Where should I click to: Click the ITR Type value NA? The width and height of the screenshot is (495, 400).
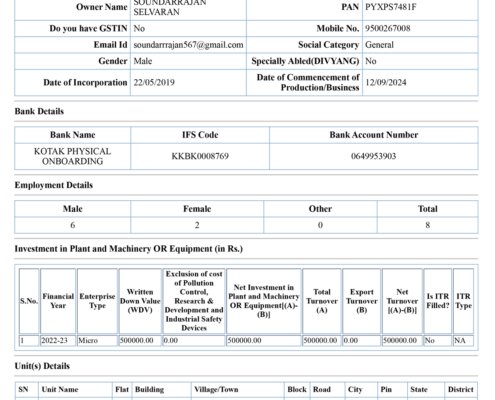click(460, 340)
